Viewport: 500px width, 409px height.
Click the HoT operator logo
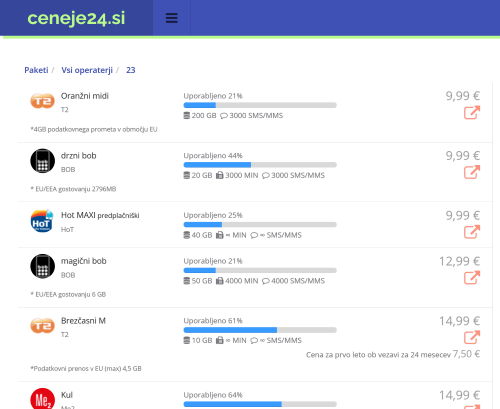tap(42, 221)
